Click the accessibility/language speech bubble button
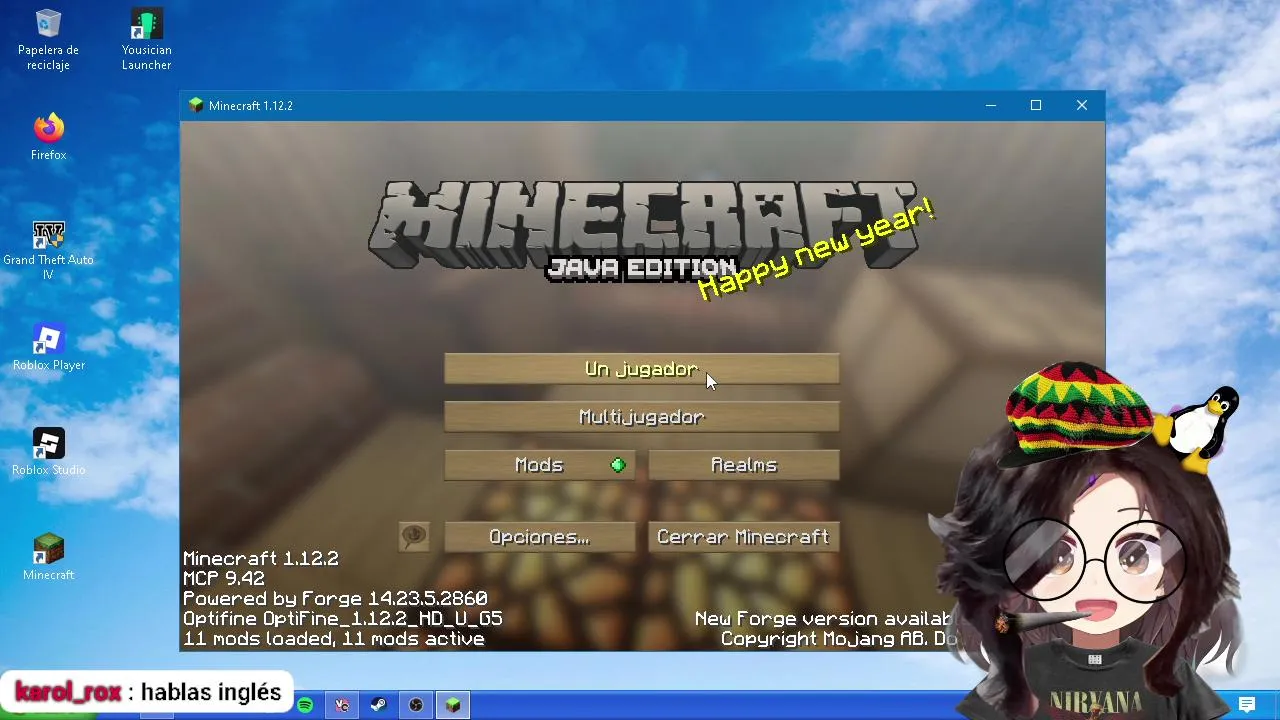The height and width of the screenshot is (720, 1280). tap(414, 537)
